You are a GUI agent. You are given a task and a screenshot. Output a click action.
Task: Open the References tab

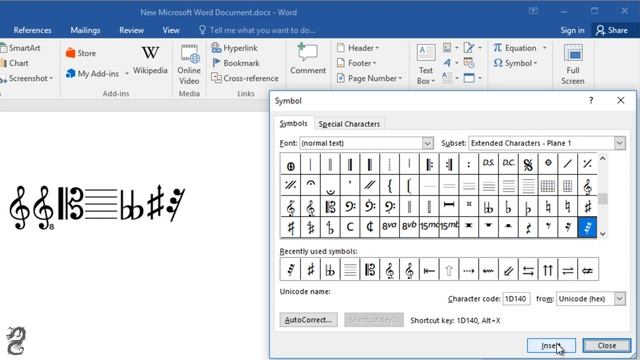point(33,30)
